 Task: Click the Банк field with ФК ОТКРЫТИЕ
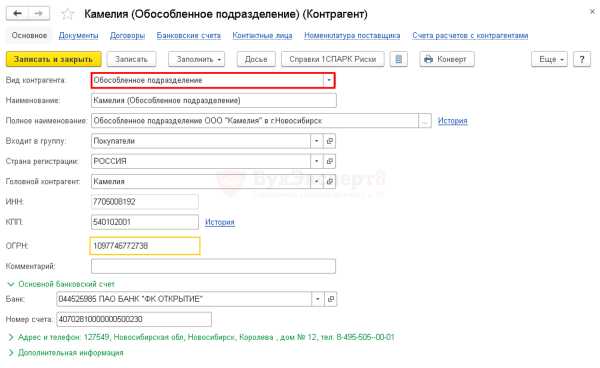pyautogui.click(x=184, y=299)
